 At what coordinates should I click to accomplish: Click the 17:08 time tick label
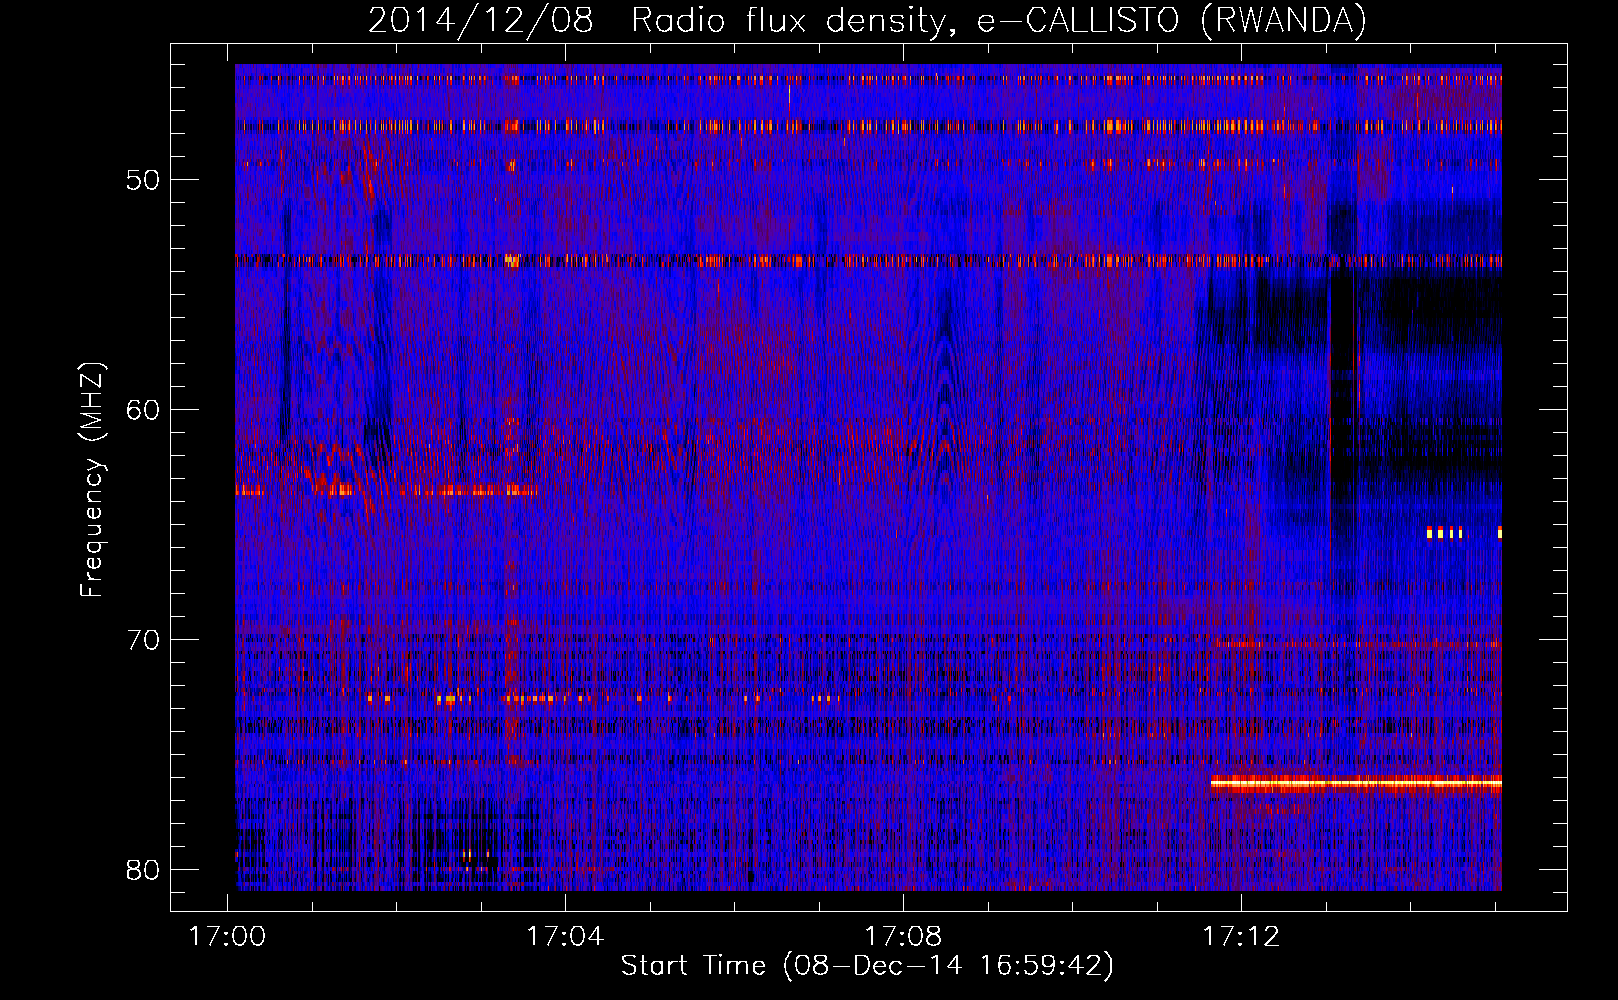point(903,937)
